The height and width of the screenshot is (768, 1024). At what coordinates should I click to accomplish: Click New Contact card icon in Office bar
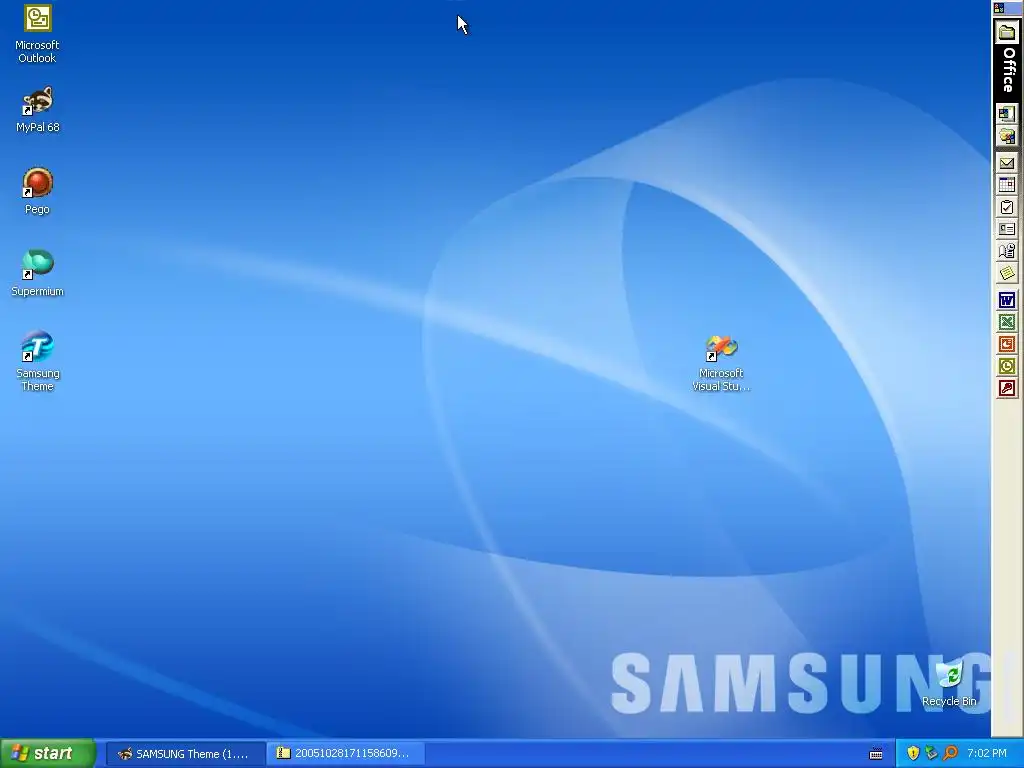click(1007, 229)
